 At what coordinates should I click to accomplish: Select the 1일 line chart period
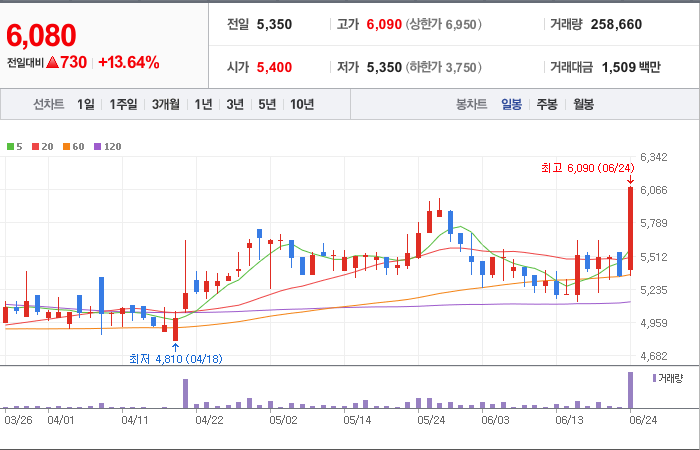point(86,104)
